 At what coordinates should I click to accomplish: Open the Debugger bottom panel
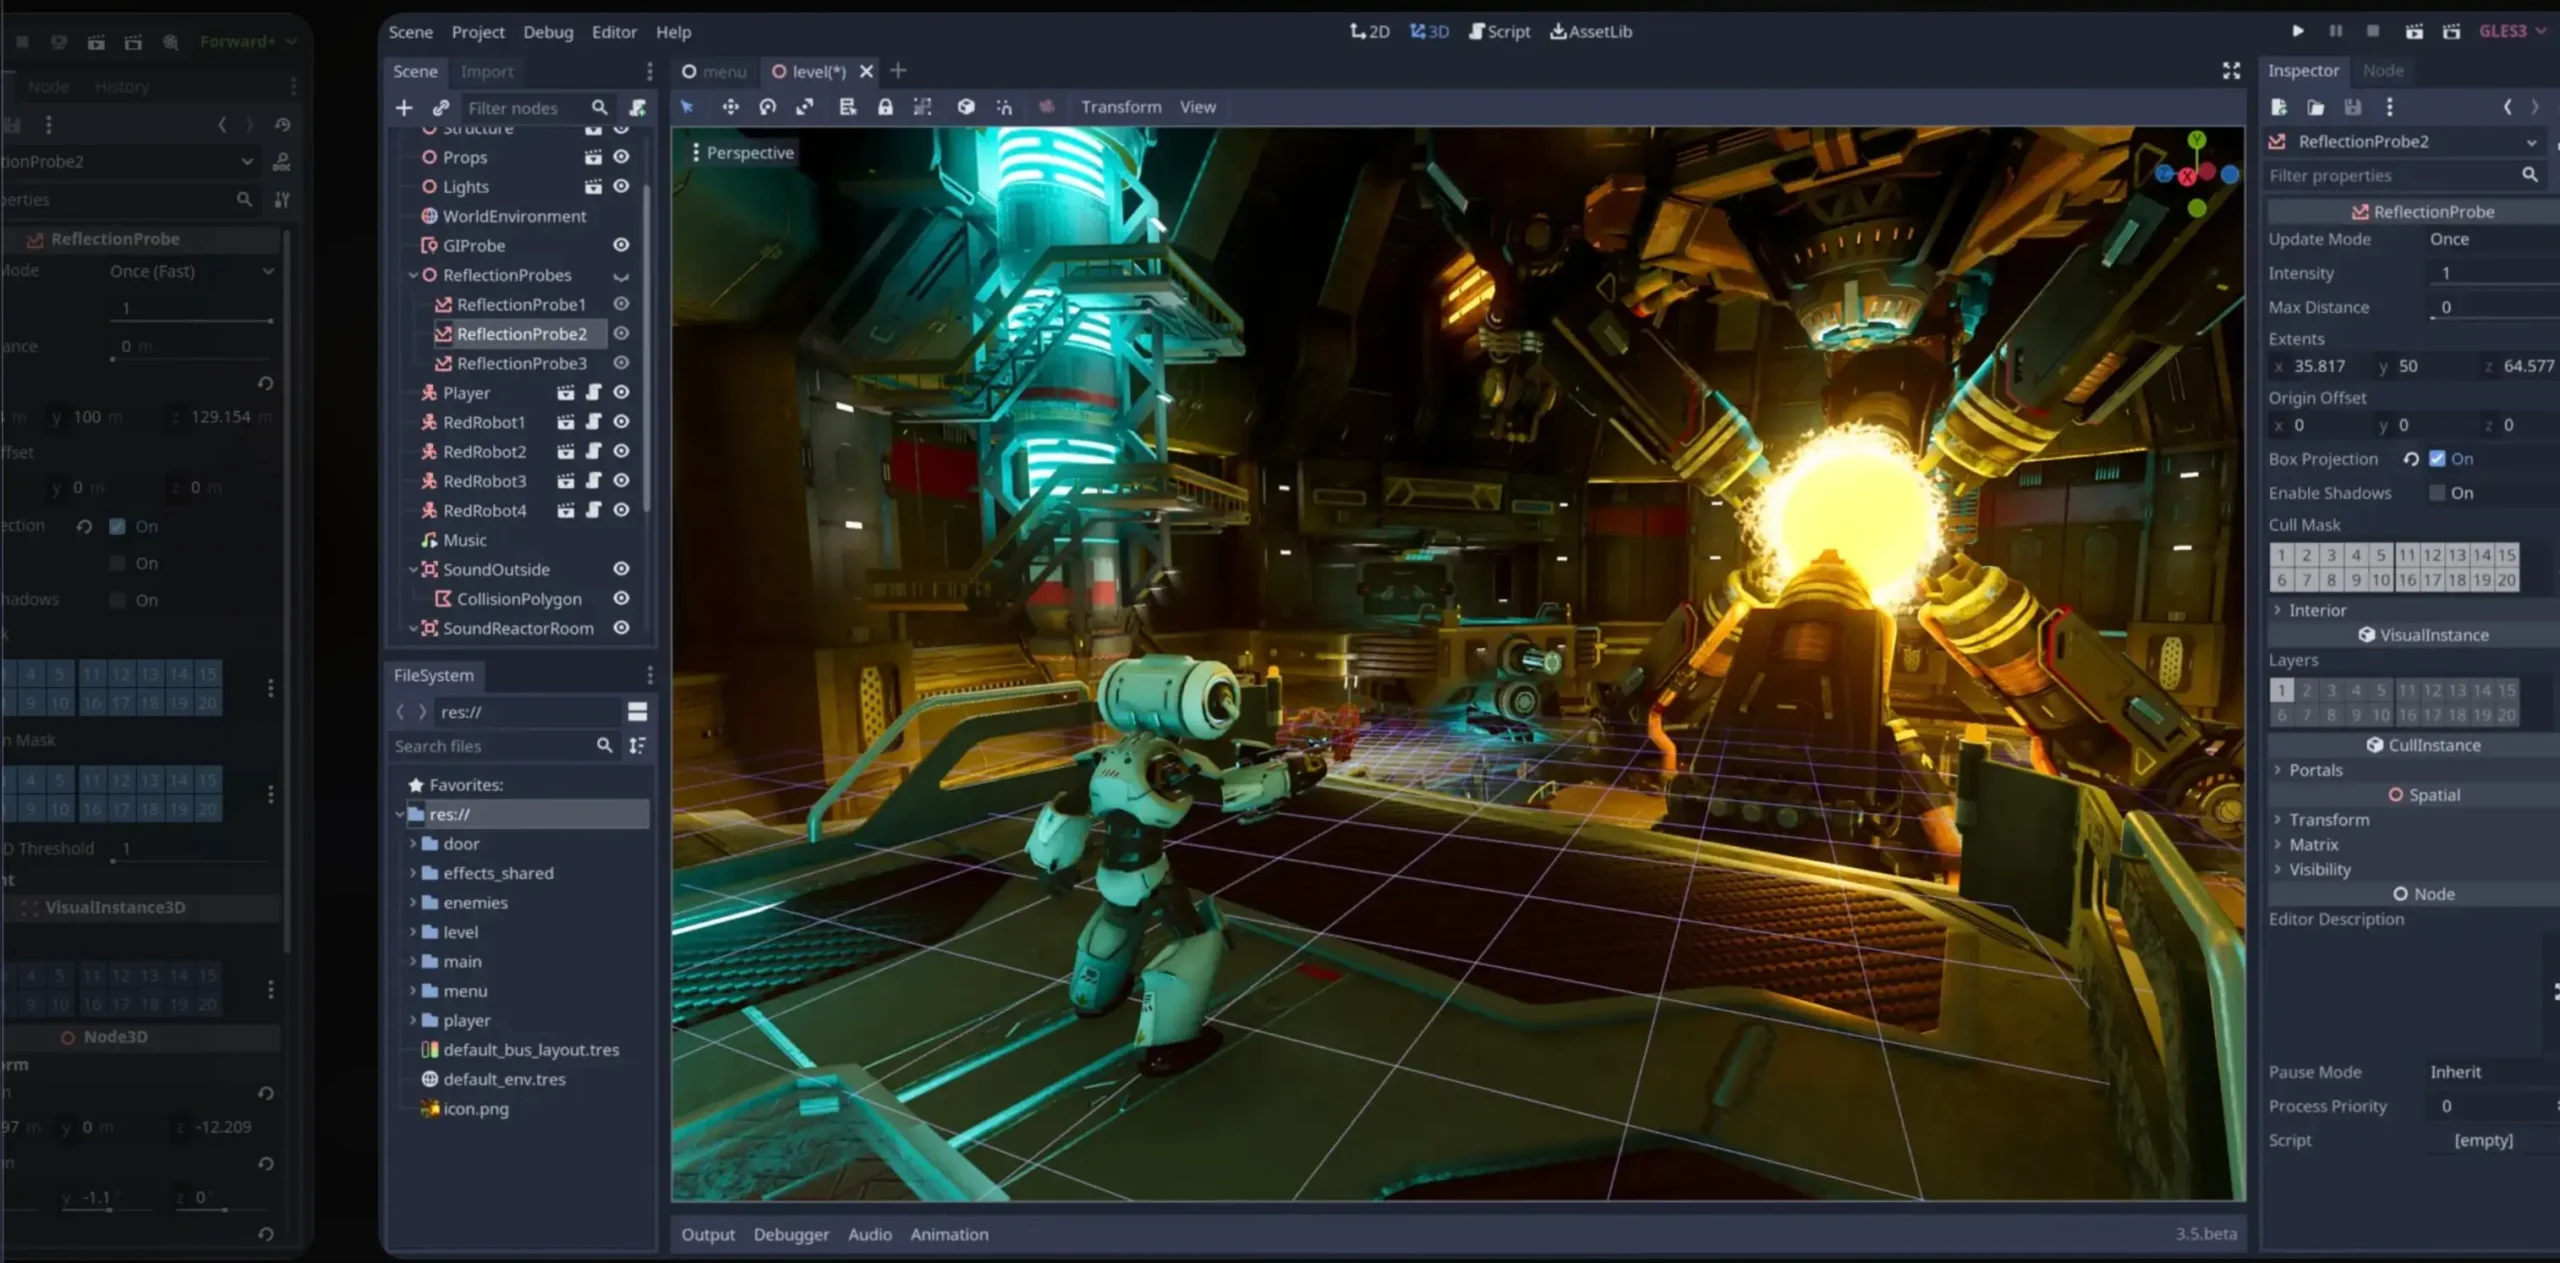[791, 1234]
